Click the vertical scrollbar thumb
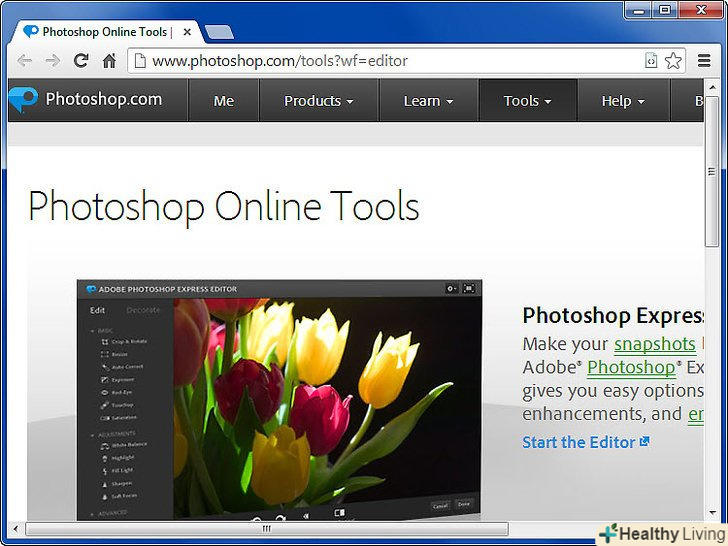The height and width of the screenshot is (546, 728). tap(712, 172)
